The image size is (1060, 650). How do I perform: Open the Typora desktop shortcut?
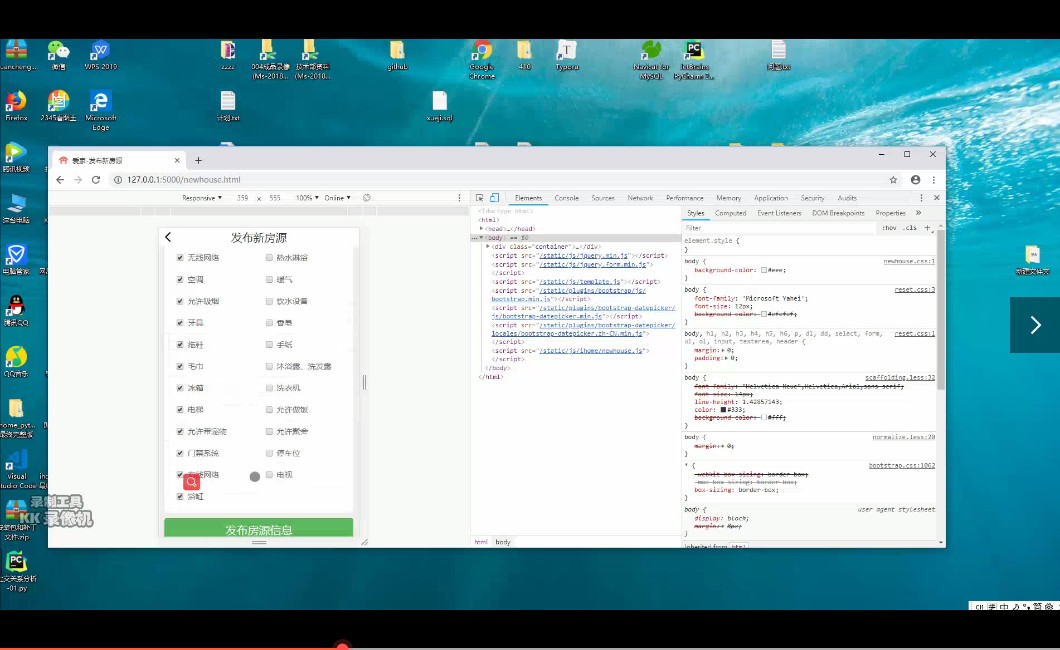point(567,55)
